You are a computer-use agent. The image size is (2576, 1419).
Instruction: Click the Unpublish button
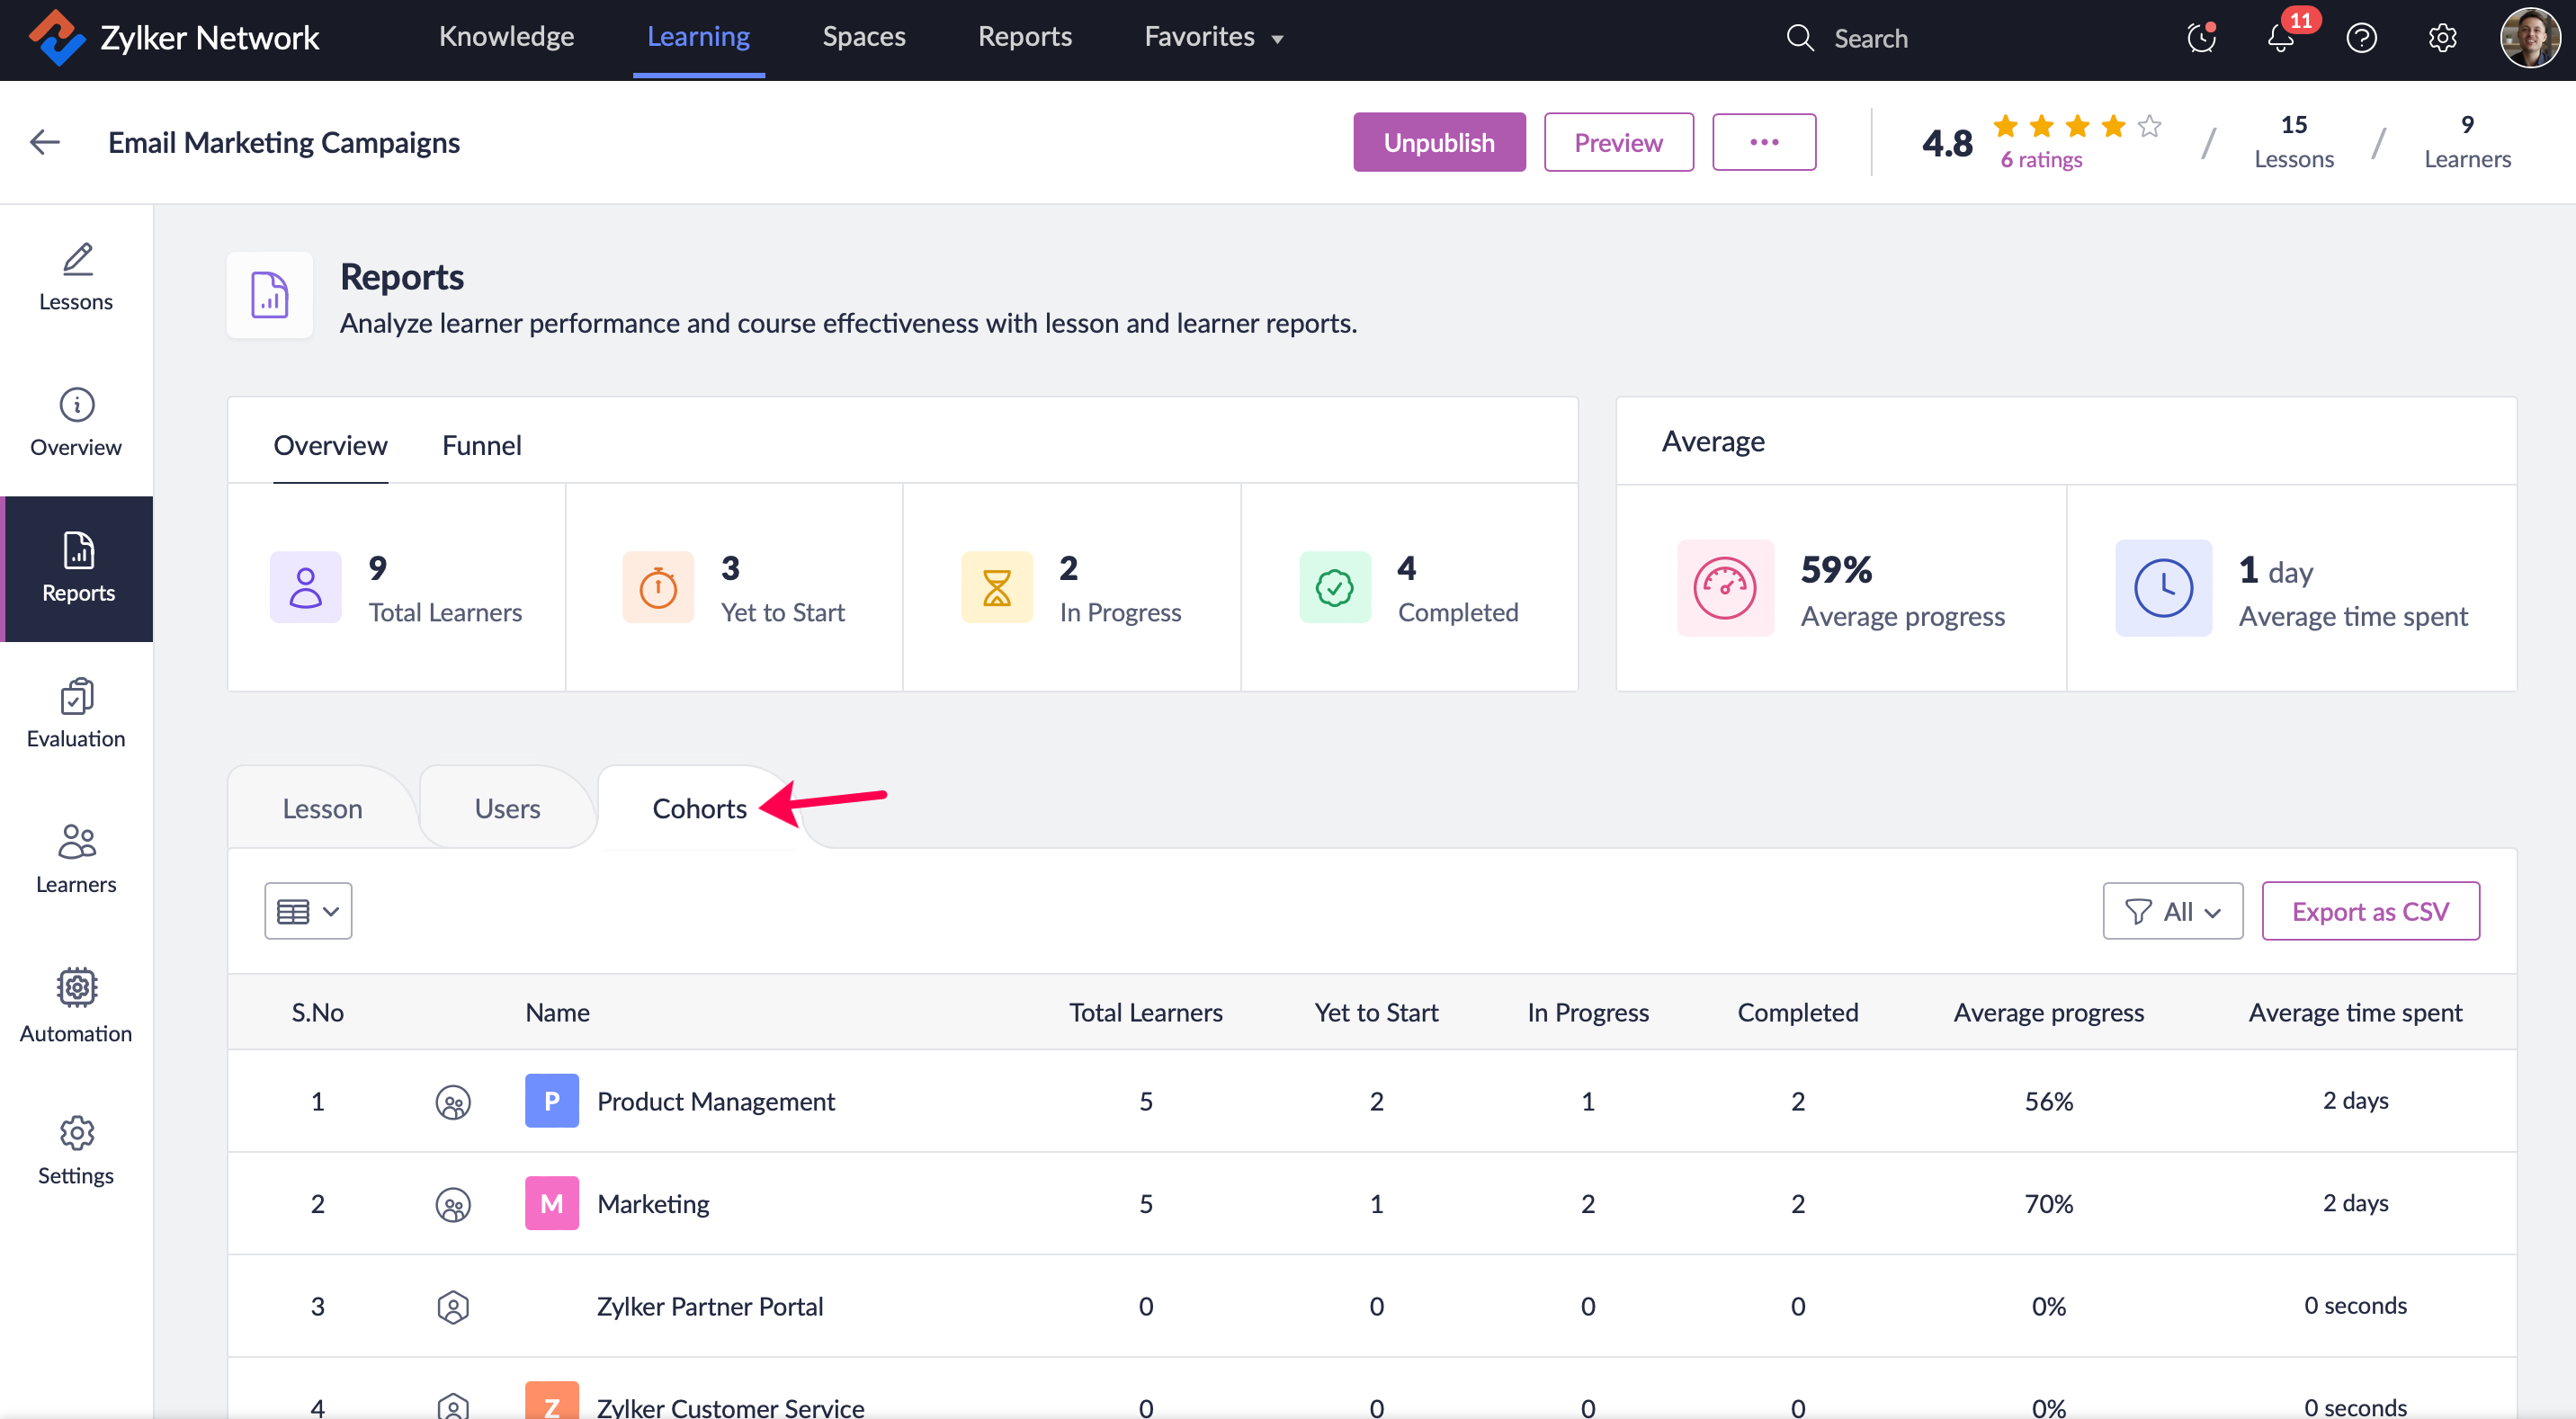pyautogui.click(x=1438, y=142)
